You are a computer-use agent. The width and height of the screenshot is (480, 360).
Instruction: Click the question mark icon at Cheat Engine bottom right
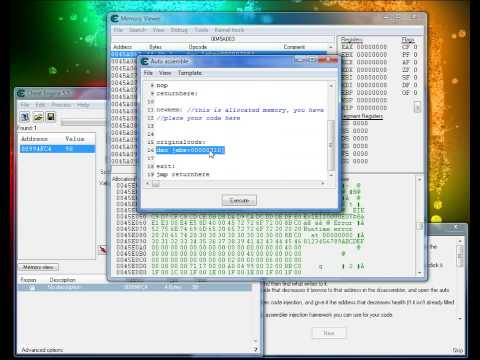click(255, 349)
